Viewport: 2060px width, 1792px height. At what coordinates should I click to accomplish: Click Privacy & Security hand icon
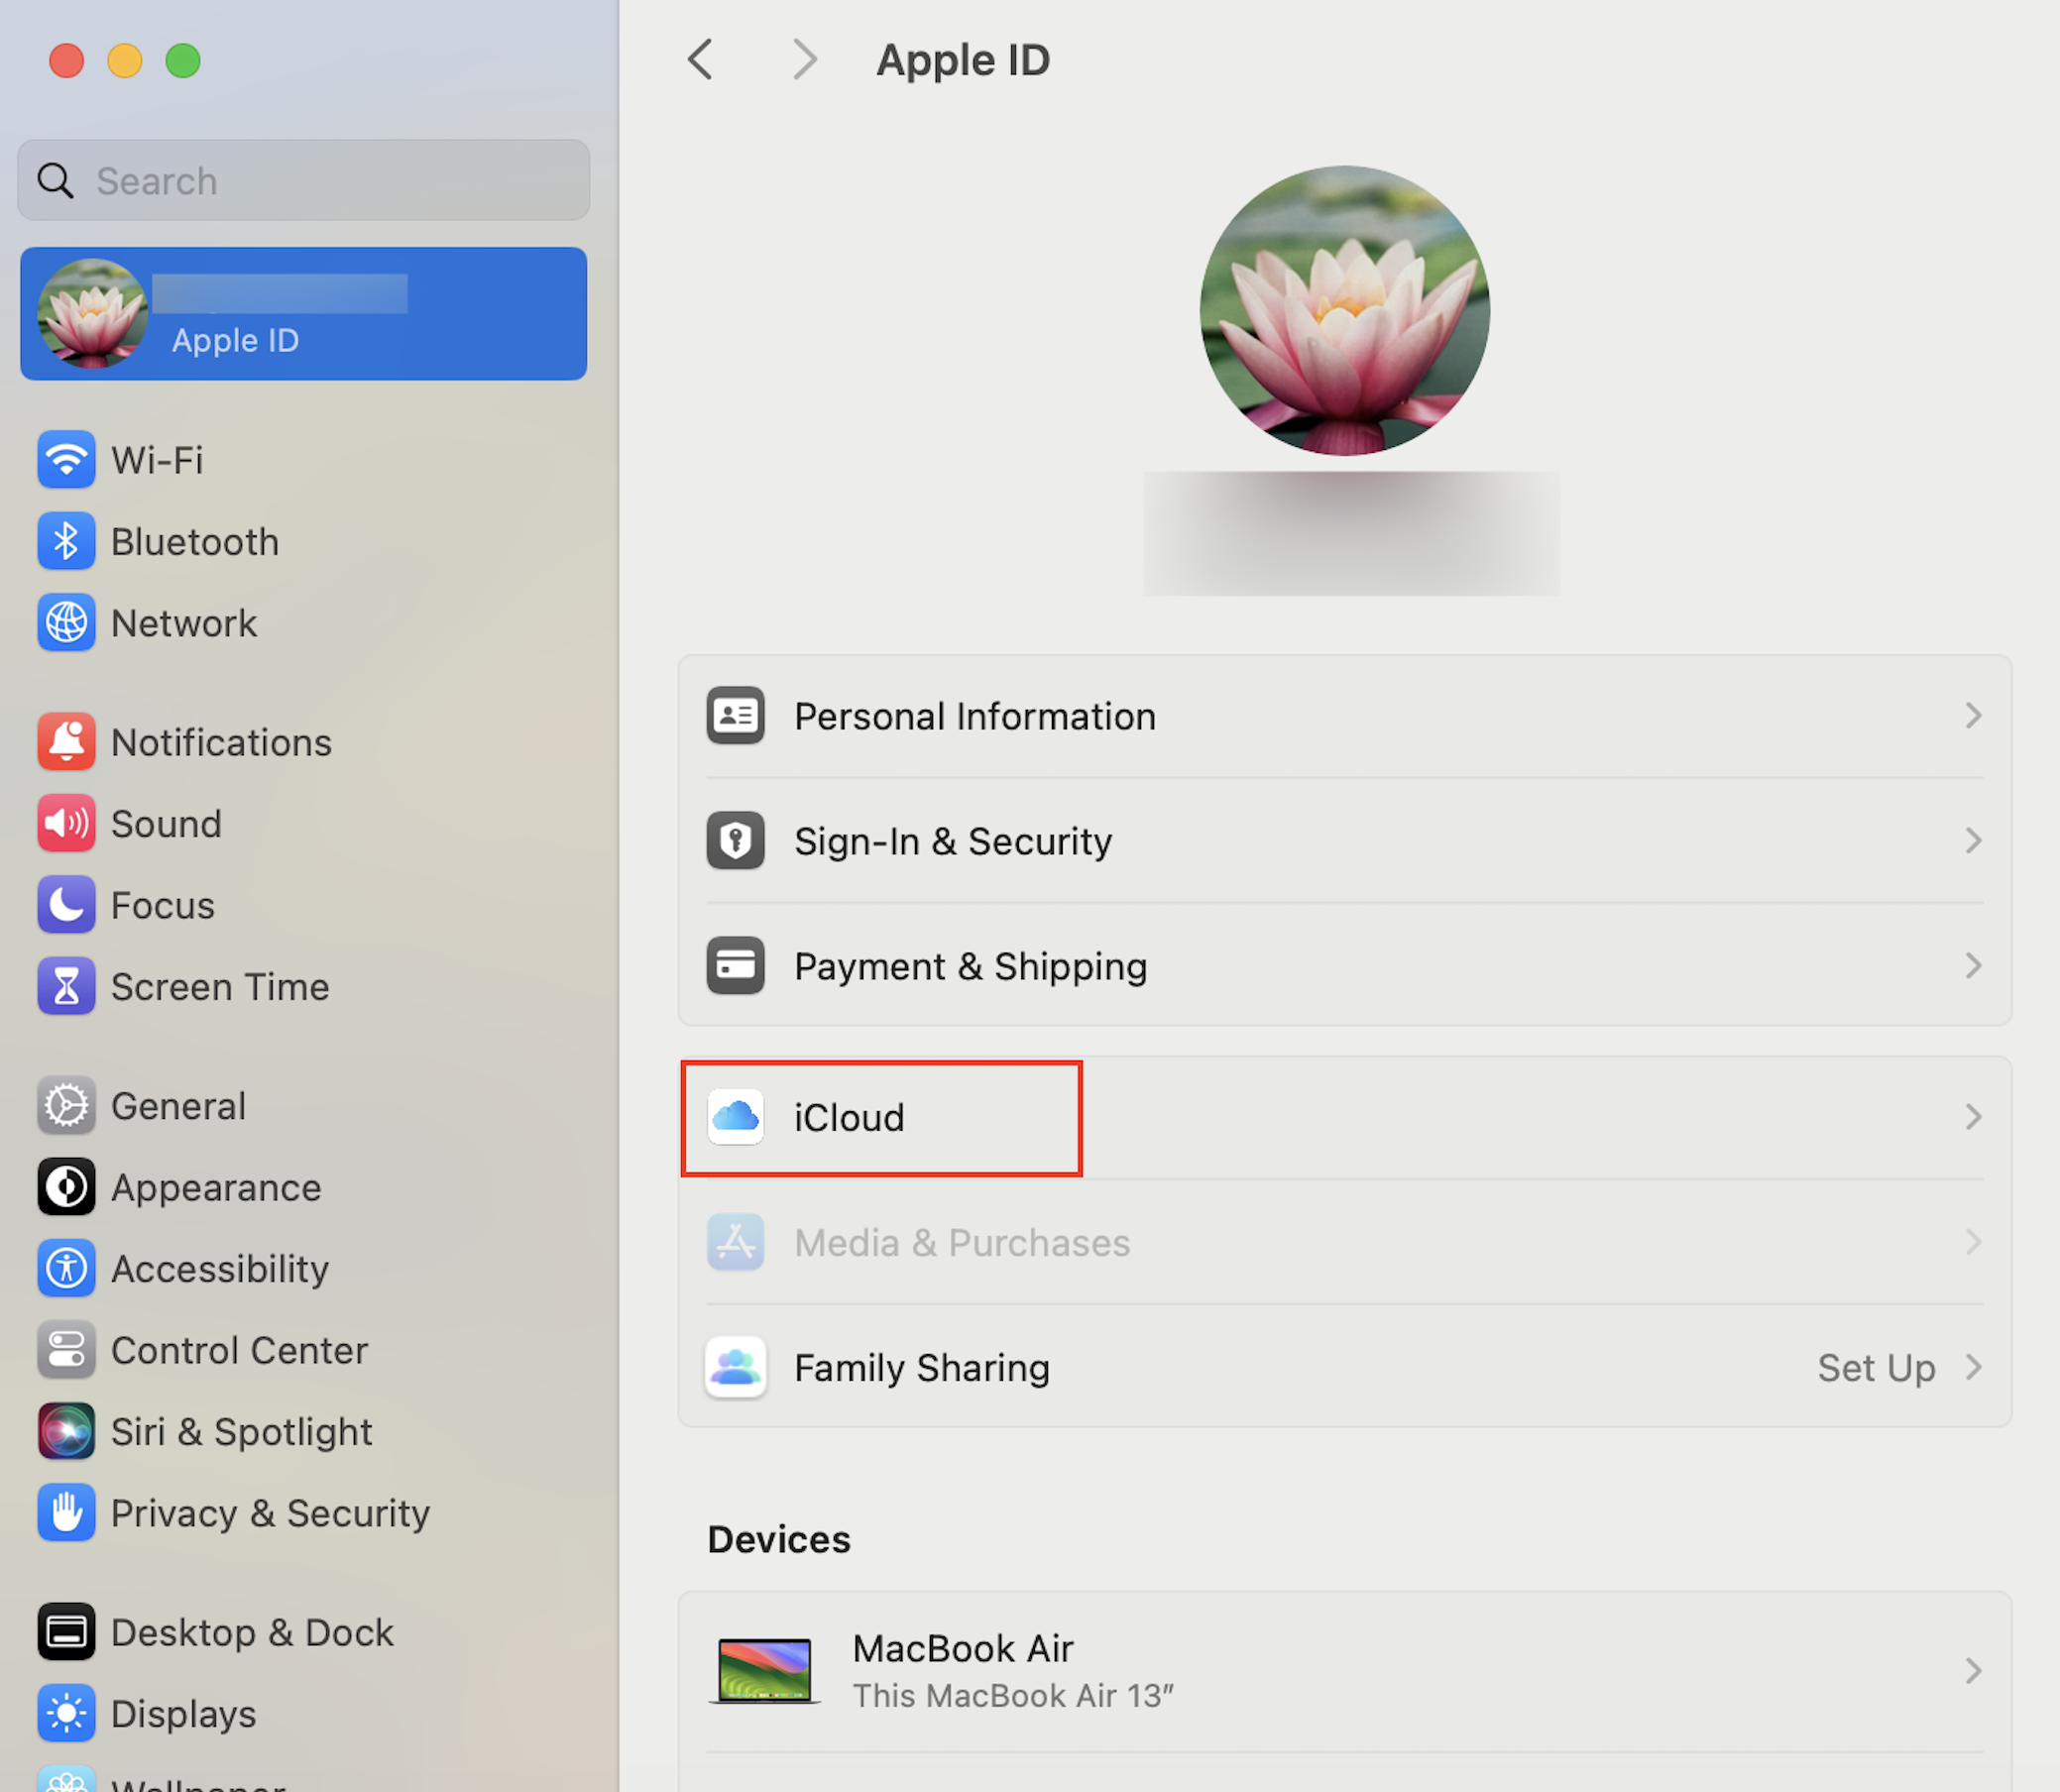coord(66,1513)
